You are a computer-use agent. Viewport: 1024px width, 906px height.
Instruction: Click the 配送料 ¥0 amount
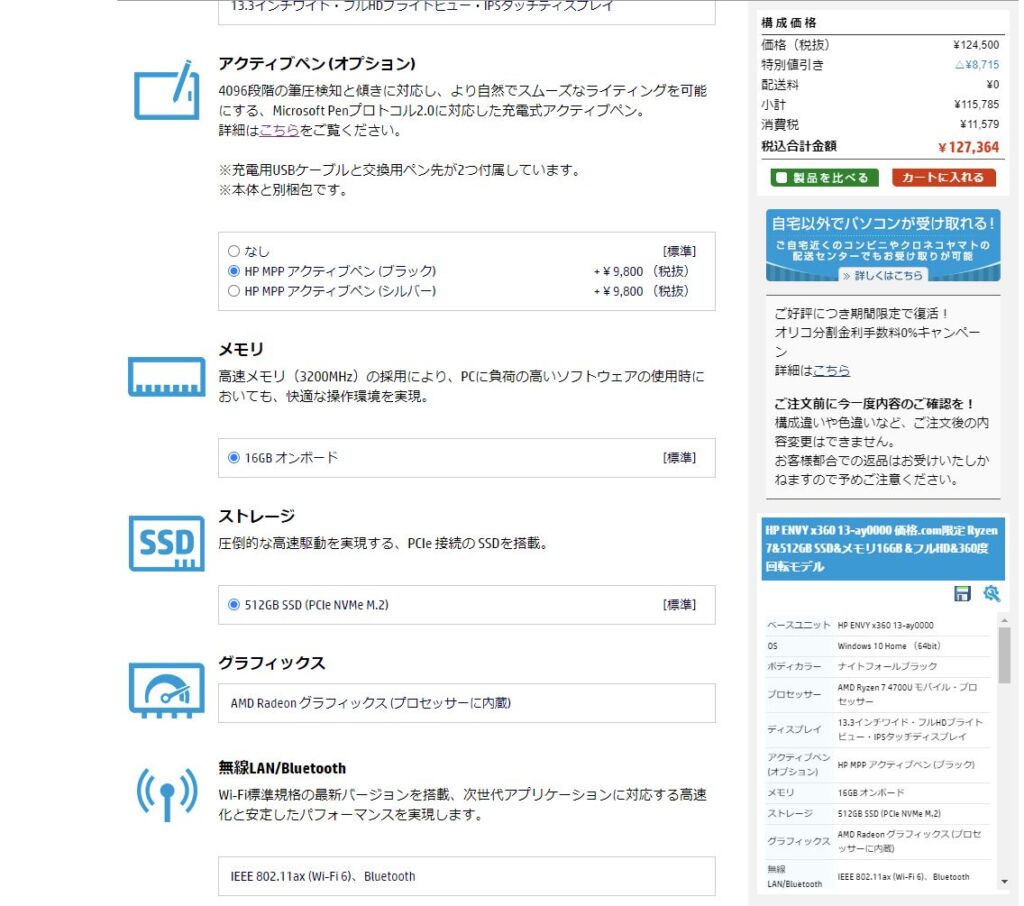click(x=993, y=85)
